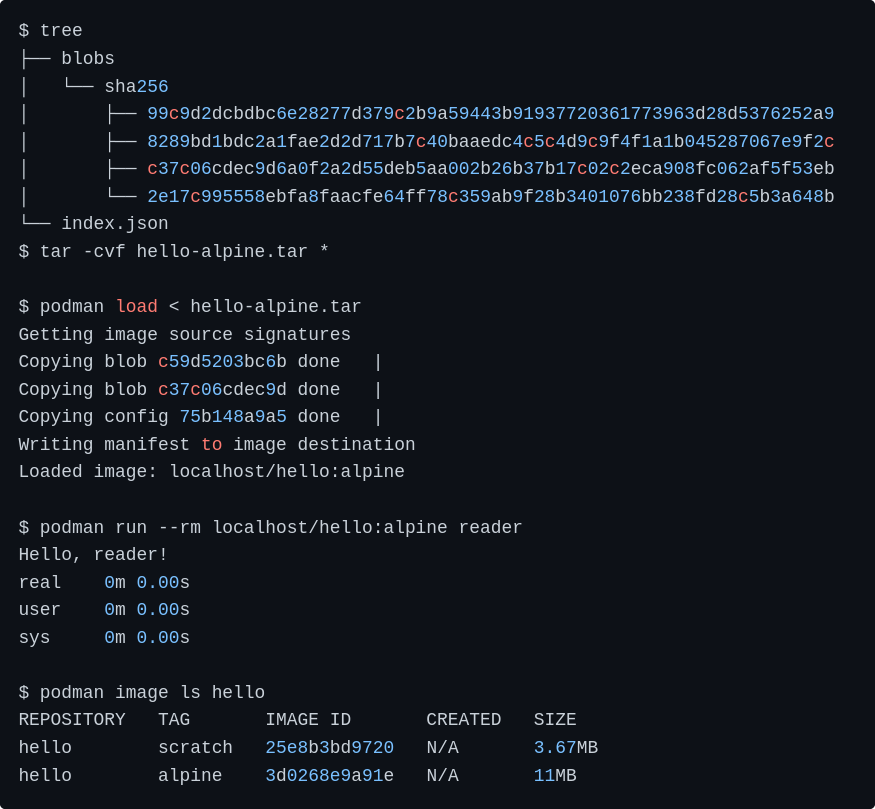Click Loaded image localhost/hello:alpine text

click(211, 472)
